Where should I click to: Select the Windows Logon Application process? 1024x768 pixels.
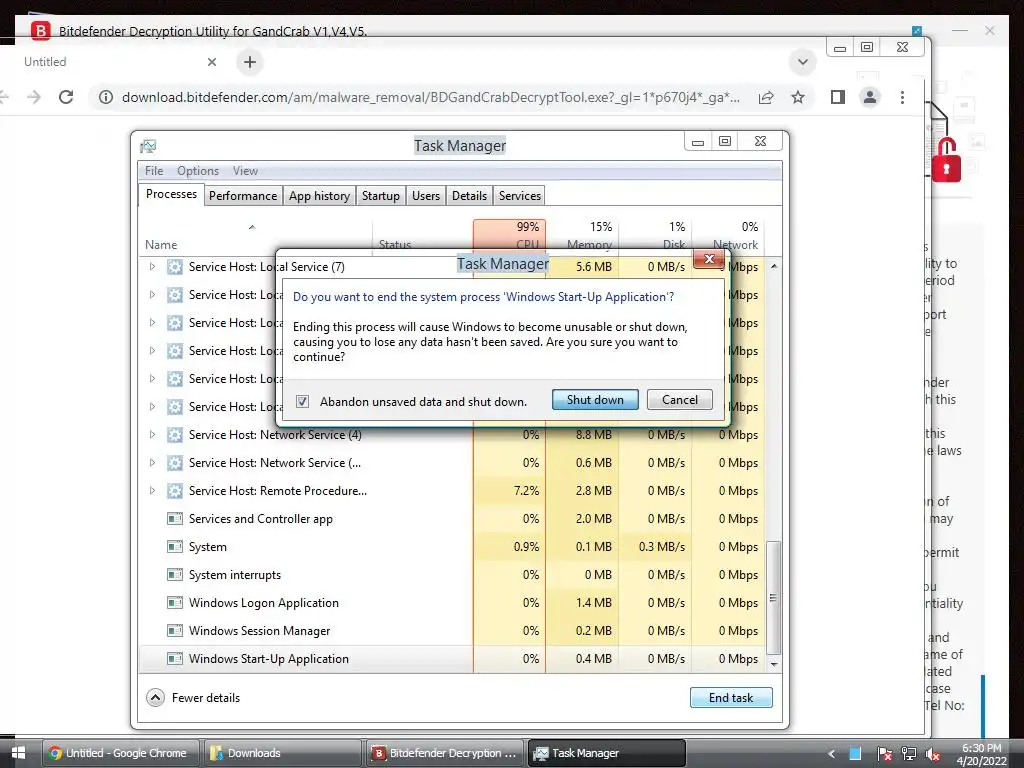click(x=452, y=603)
